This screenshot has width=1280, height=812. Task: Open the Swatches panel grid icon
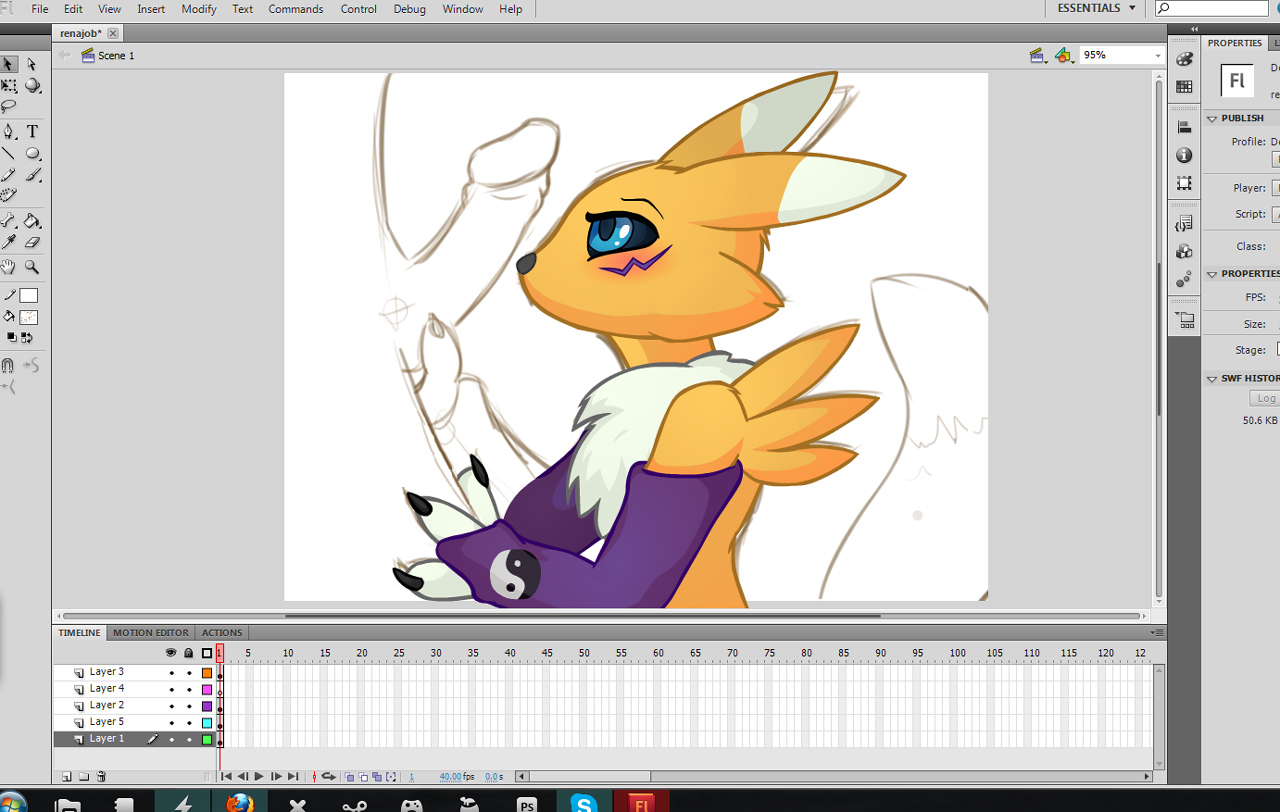pos(1185,87)
